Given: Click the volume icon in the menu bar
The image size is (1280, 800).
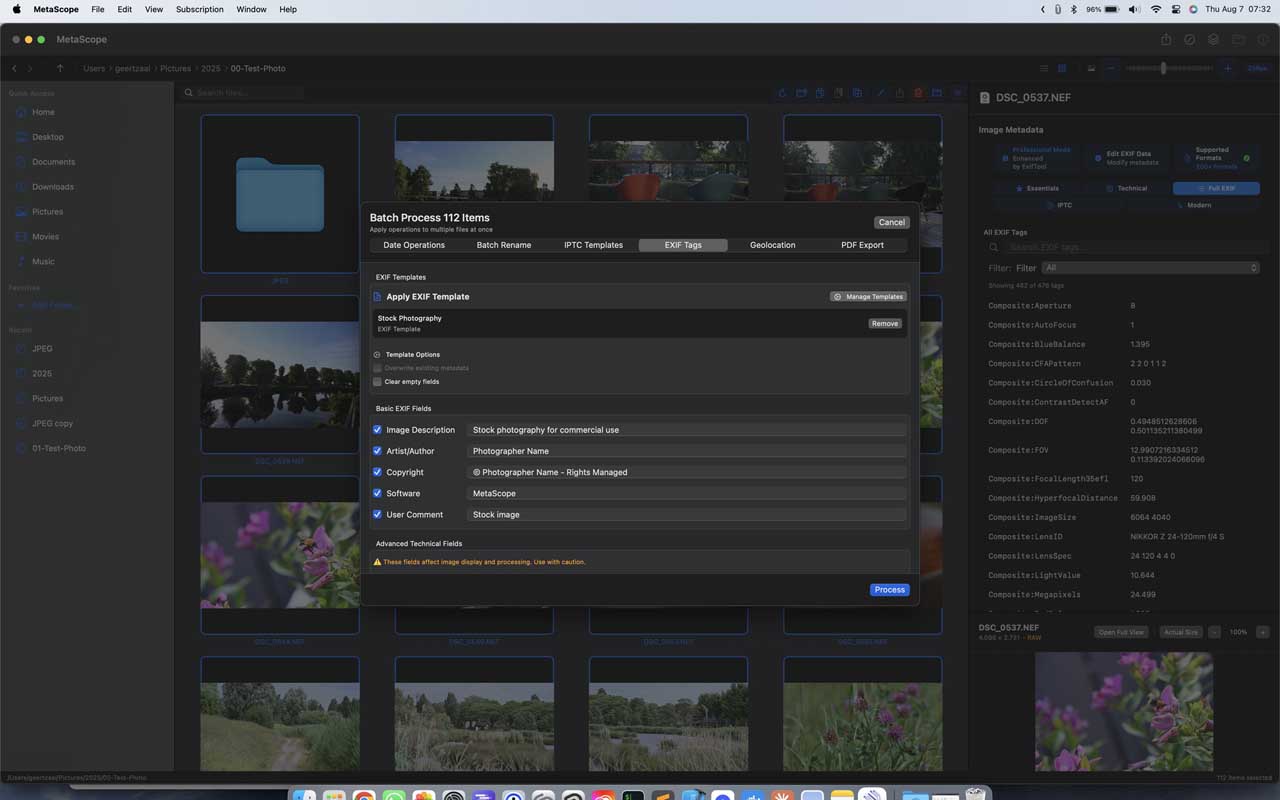Looking at the screenshot, I should [x=1134, y=9].
